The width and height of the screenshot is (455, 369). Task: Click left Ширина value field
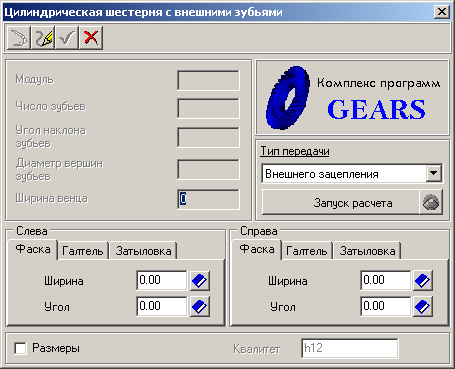click(162, 280)
